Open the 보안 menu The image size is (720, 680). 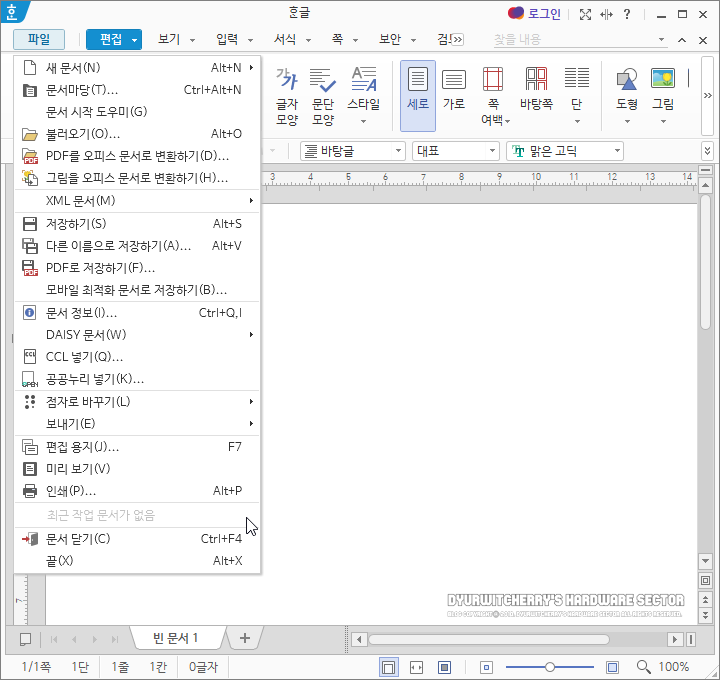(x=397, y=39)
